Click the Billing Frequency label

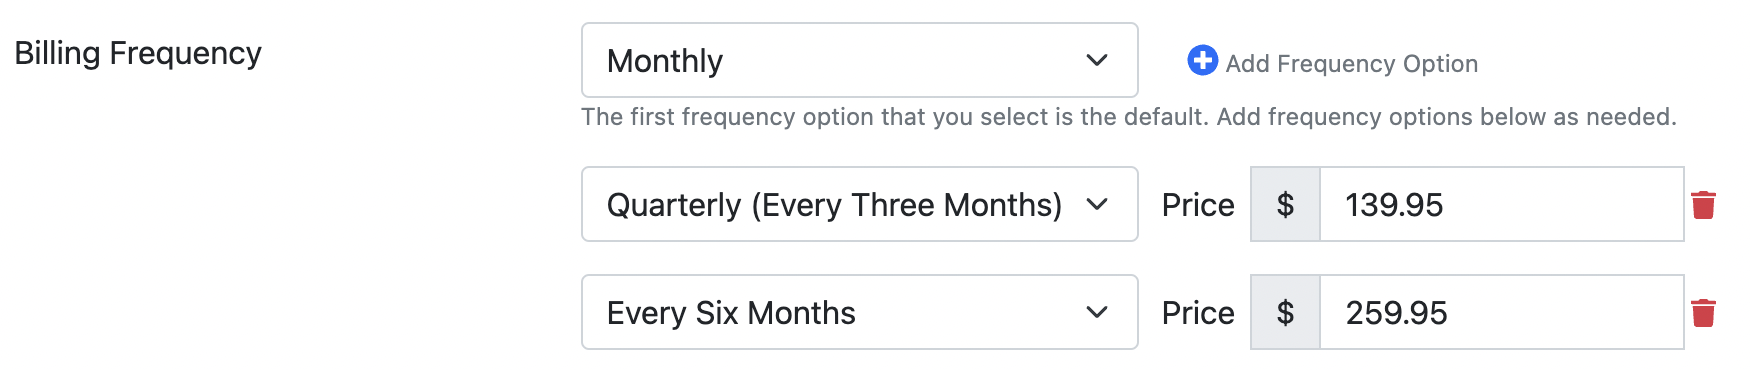(x=138, y=53)
